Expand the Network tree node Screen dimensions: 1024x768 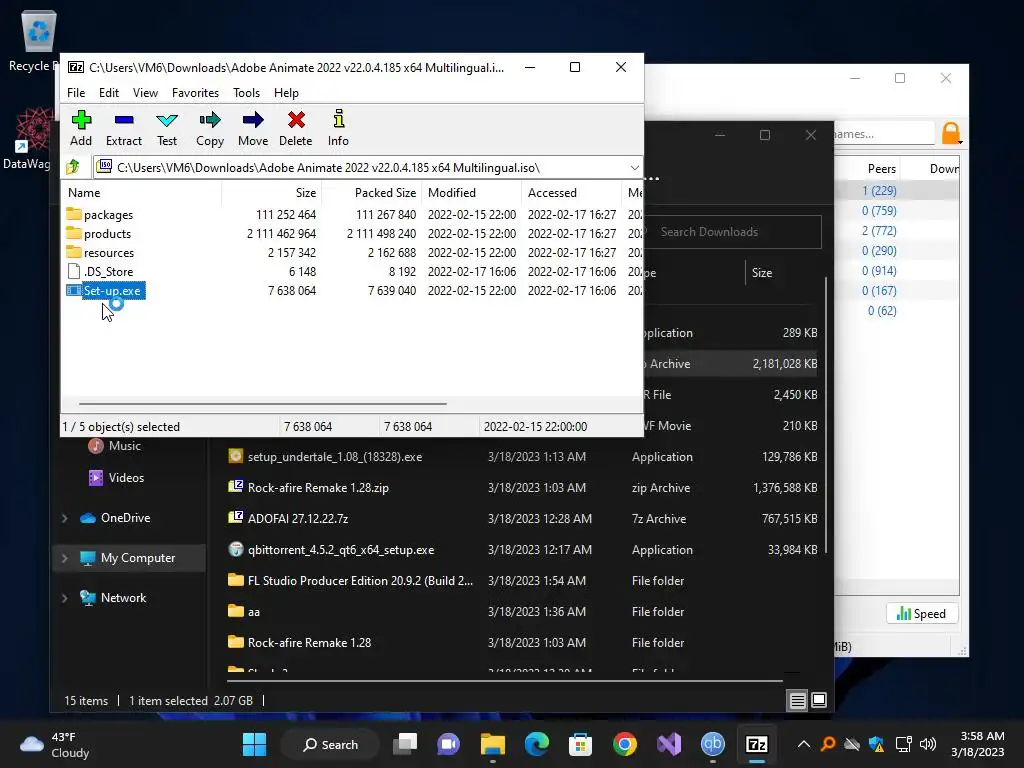[x=65, y=598]
